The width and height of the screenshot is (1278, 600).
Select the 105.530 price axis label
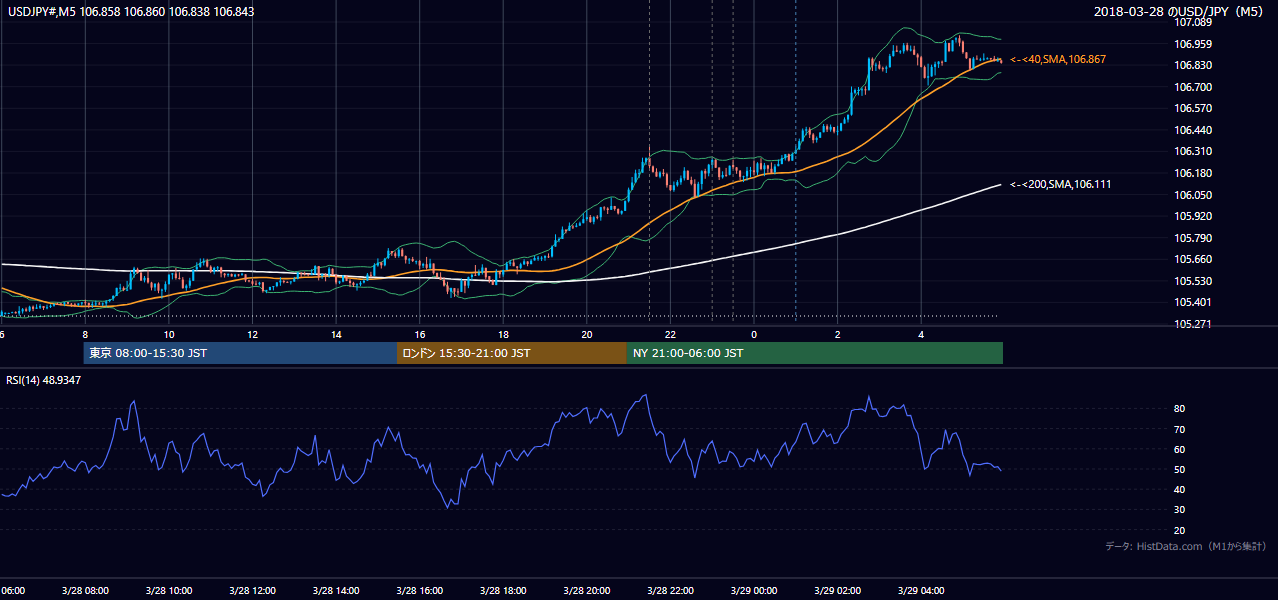click(x=1192, y=281)
